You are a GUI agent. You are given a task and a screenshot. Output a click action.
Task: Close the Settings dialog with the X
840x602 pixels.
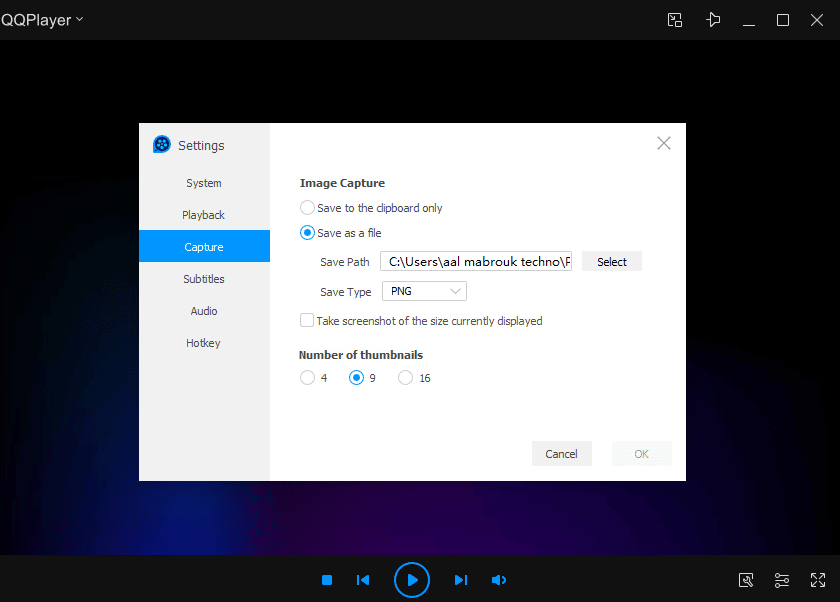[x=664, y=143]
